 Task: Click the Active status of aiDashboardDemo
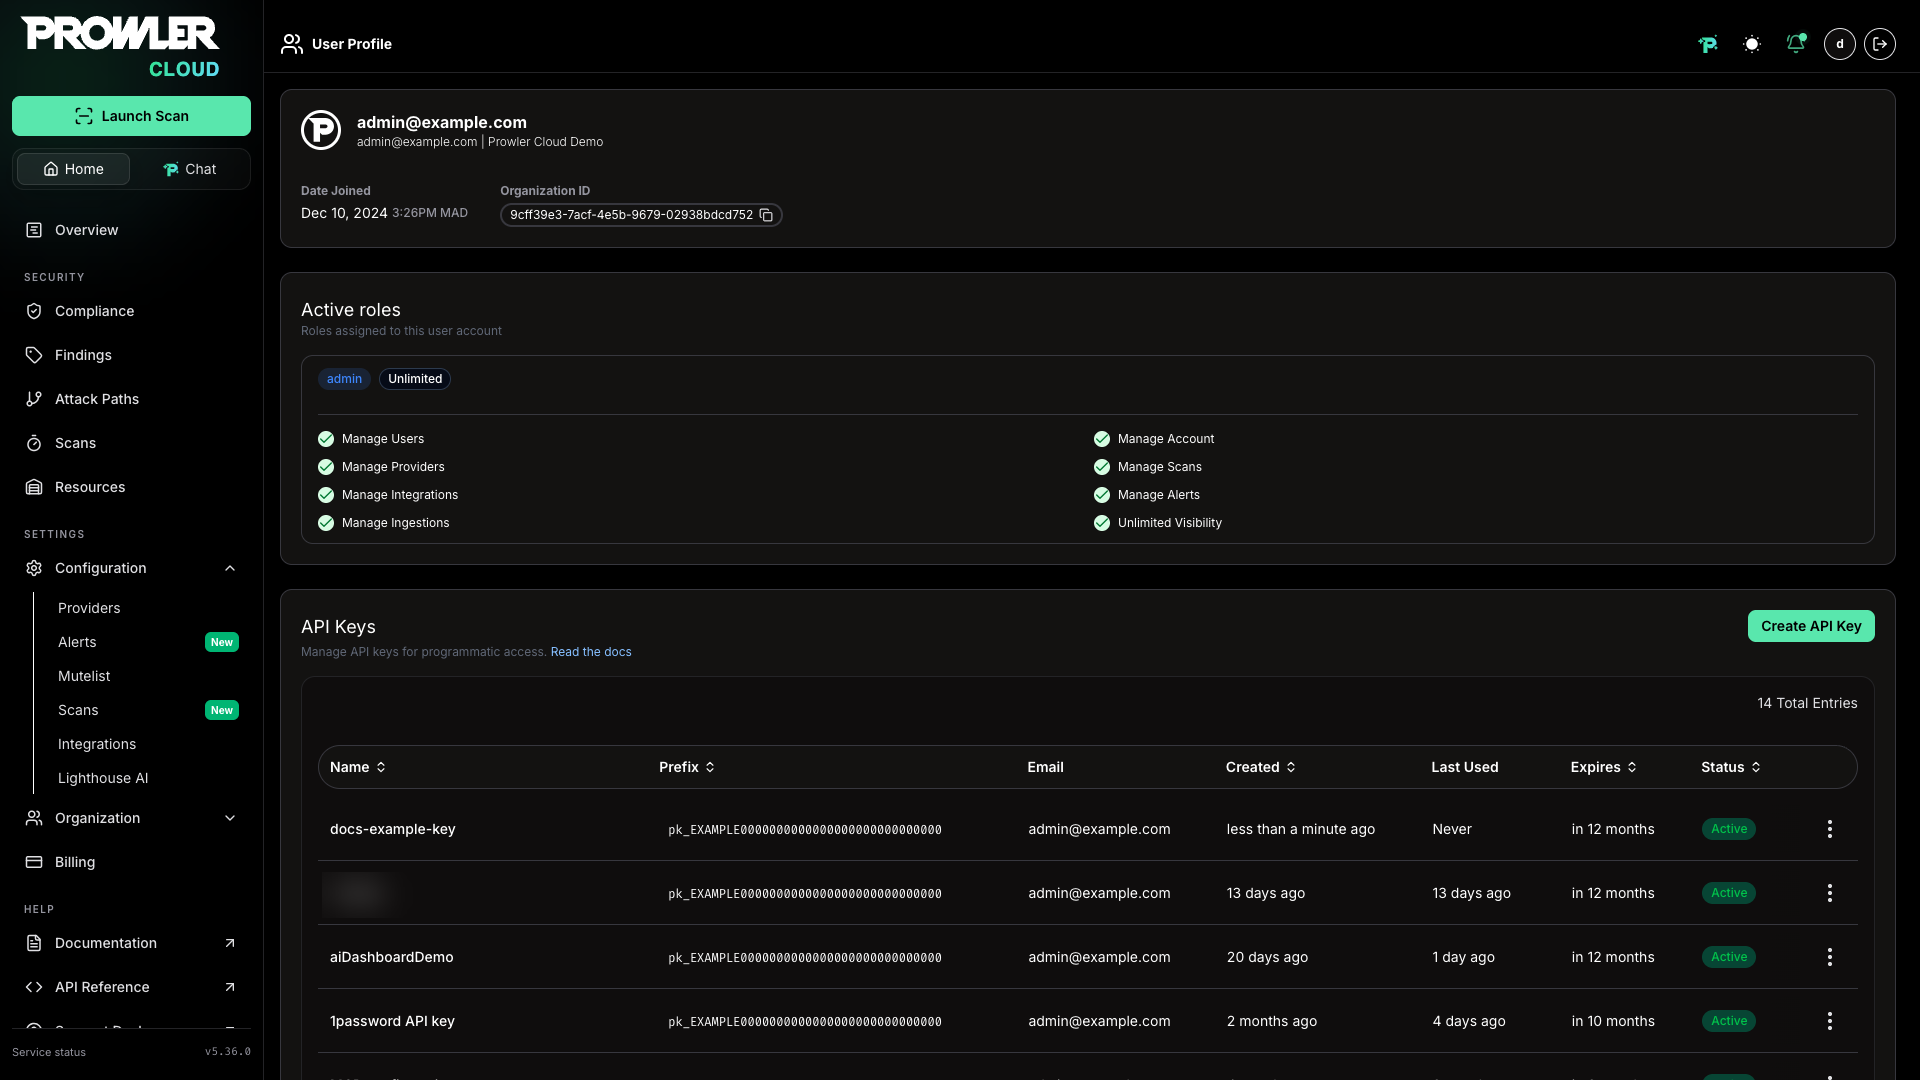point(1729,957)
